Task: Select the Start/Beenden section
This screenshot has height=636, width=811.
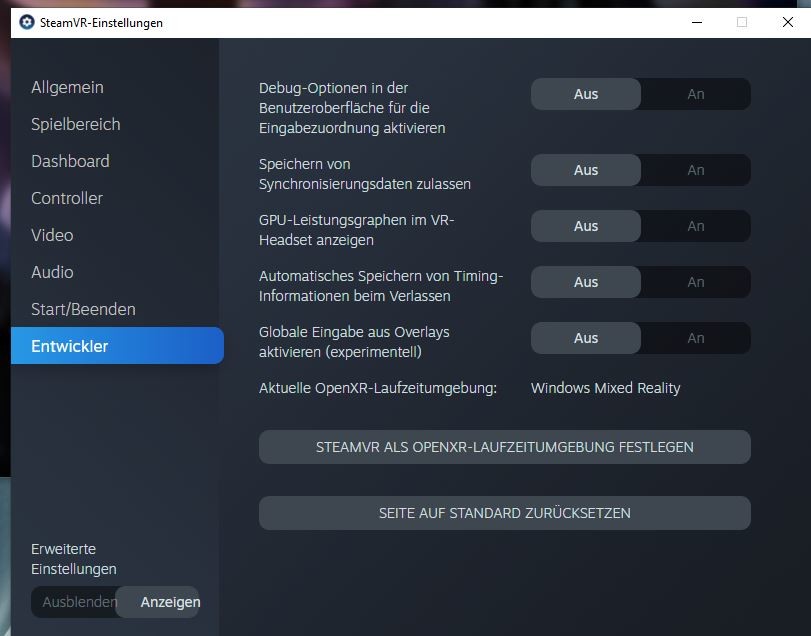Action: pyautogui.click(x=83, y=309)
